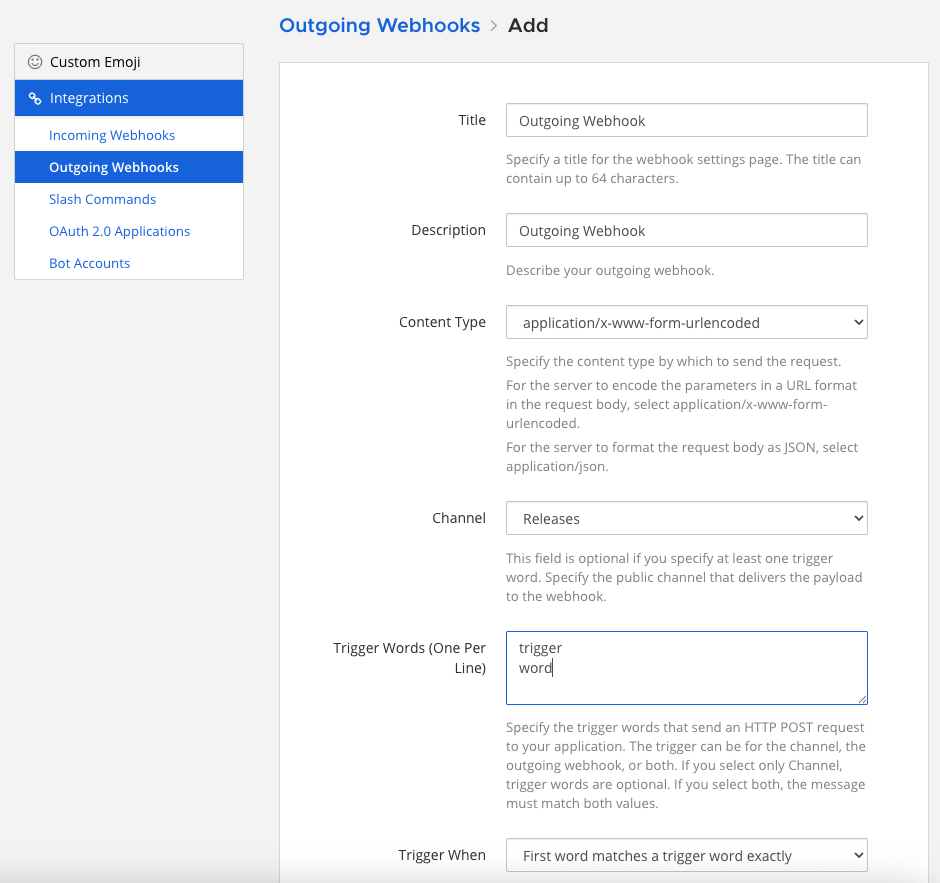Click the Add breadcrumb text
Screen dimensions: 940x883
(x=528, y=25)
